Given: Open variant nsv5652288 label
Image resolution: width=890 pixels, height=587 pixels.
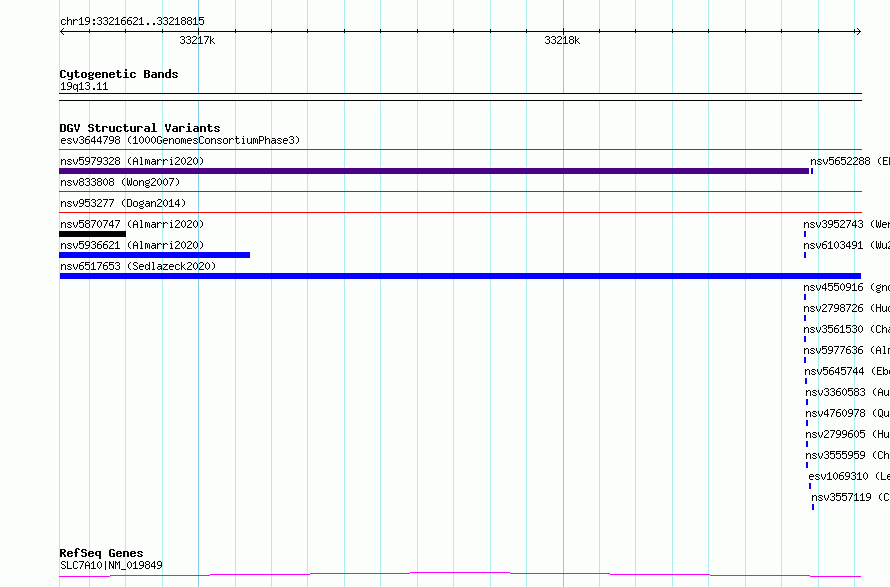Looking at the screenshot, I should click(x=850, y=161).
